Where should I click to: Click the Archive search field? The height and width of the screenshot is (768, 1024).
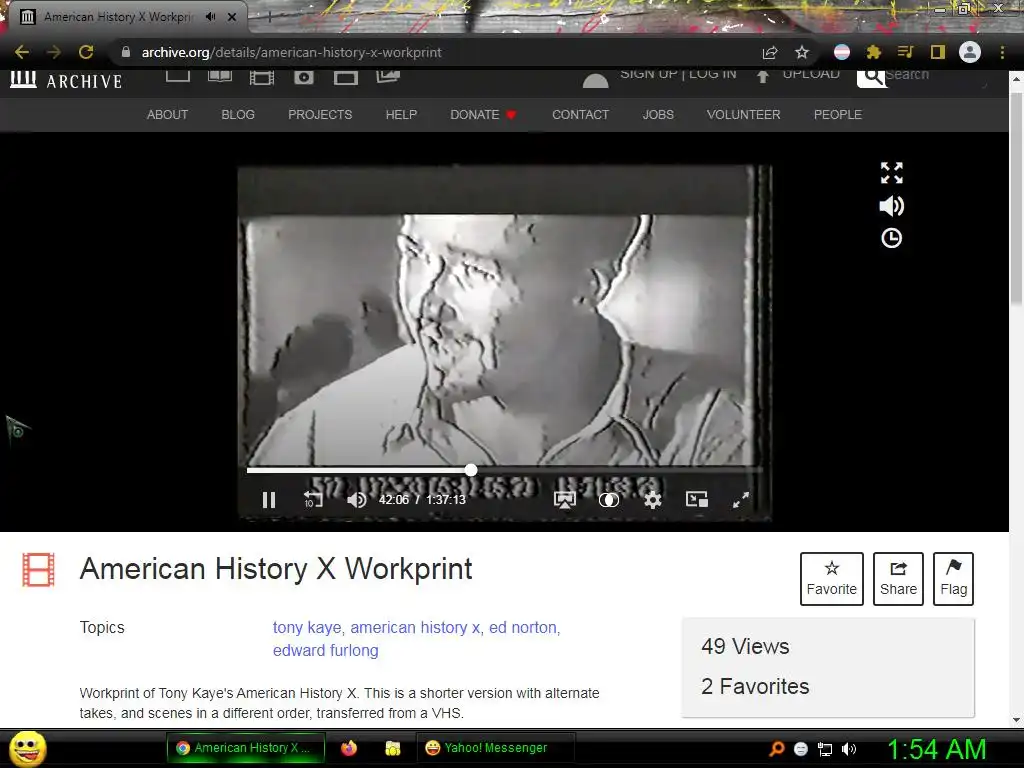point(934,76)
